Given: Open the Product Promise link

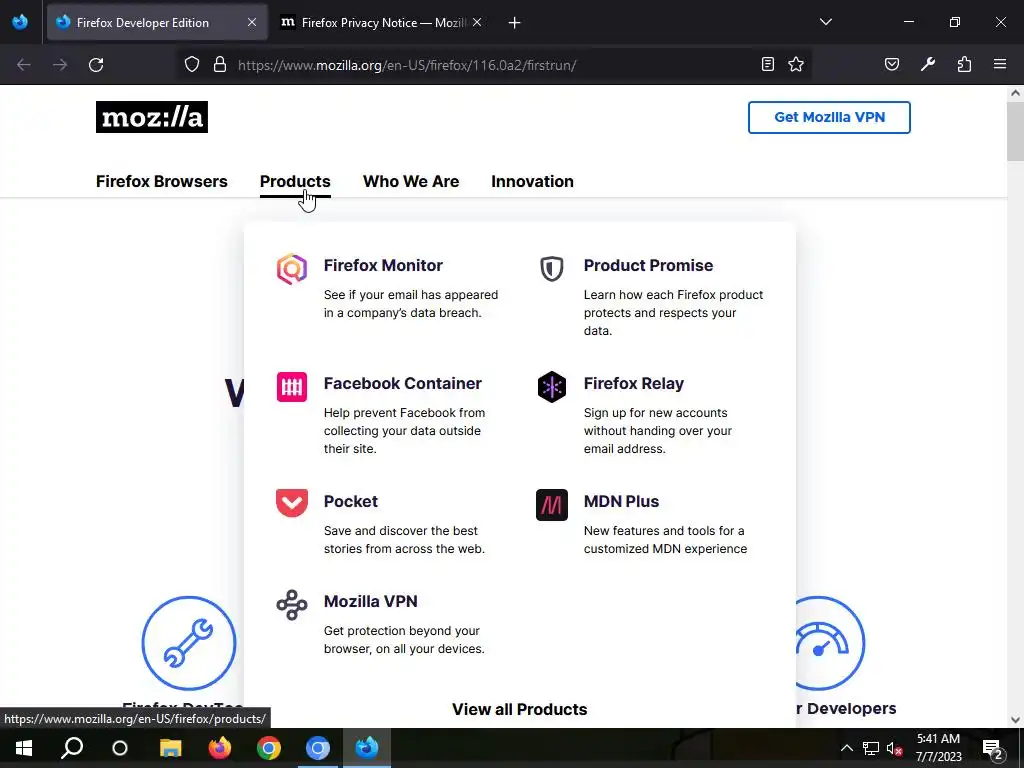Looking at the screenshot, I should click(x=648, y=265).
